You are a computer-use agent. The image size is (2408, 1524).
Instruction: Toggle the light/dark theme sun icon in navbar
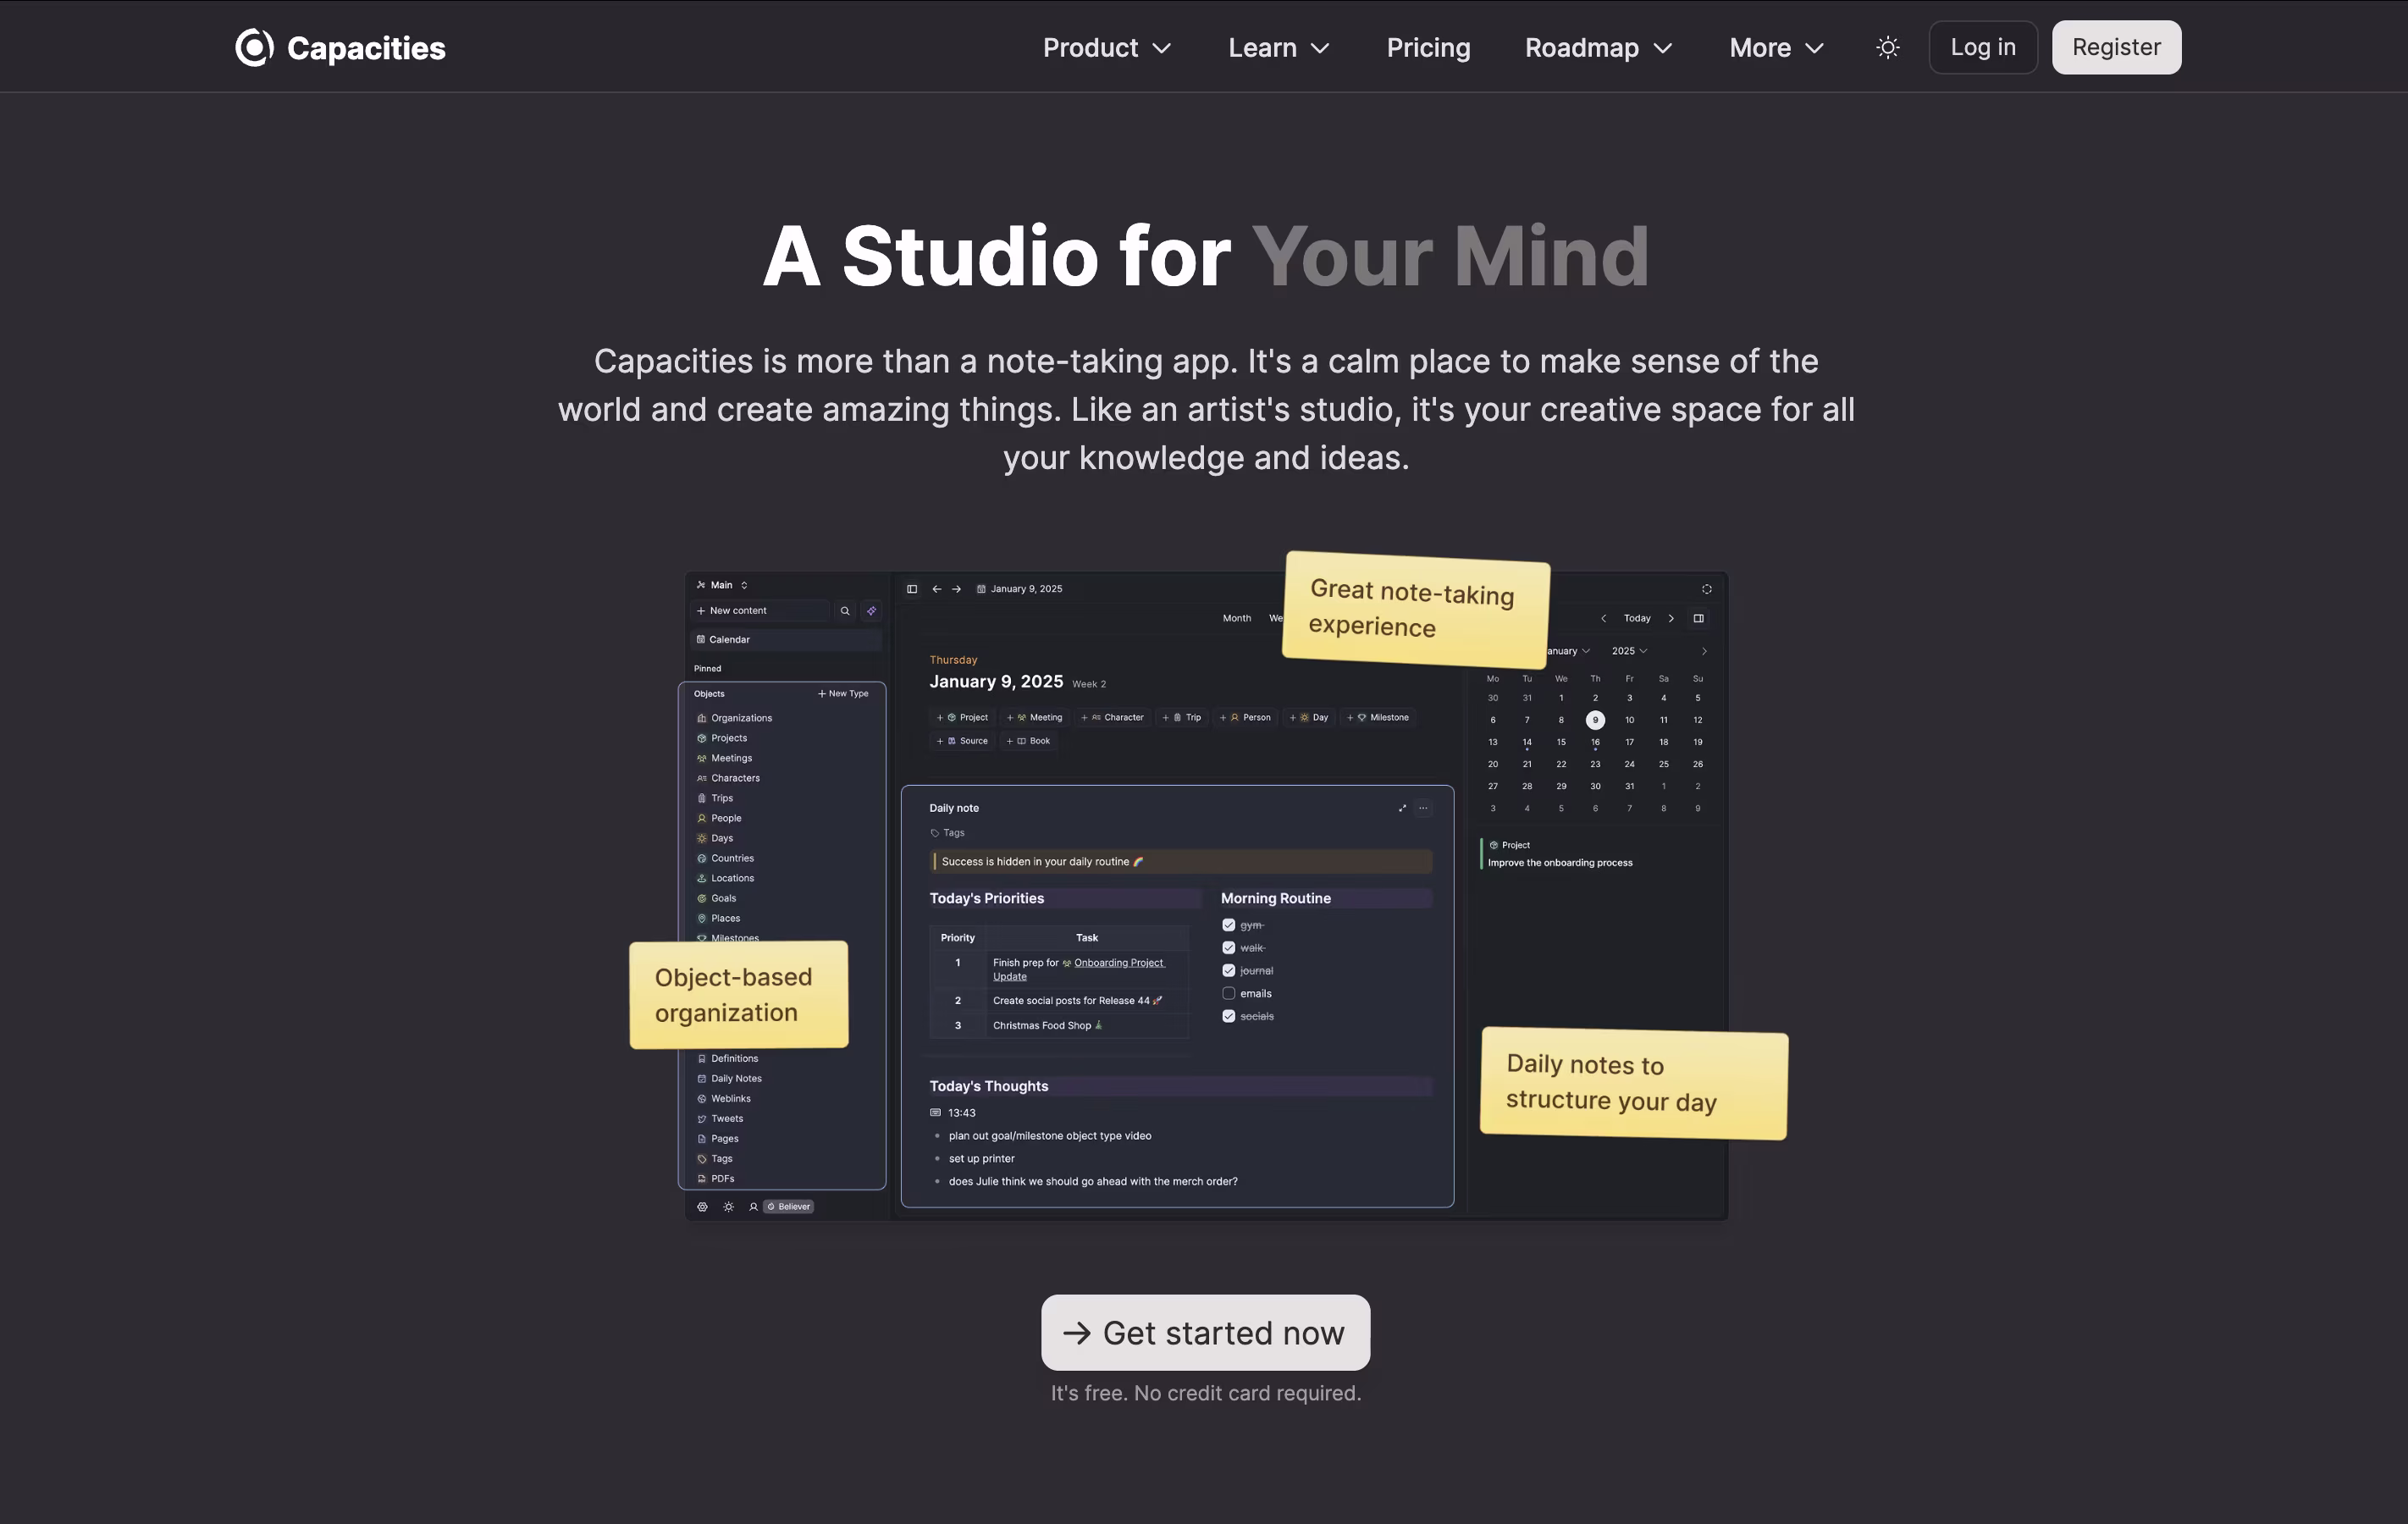pyautogui.click(x=1887, y=47)
